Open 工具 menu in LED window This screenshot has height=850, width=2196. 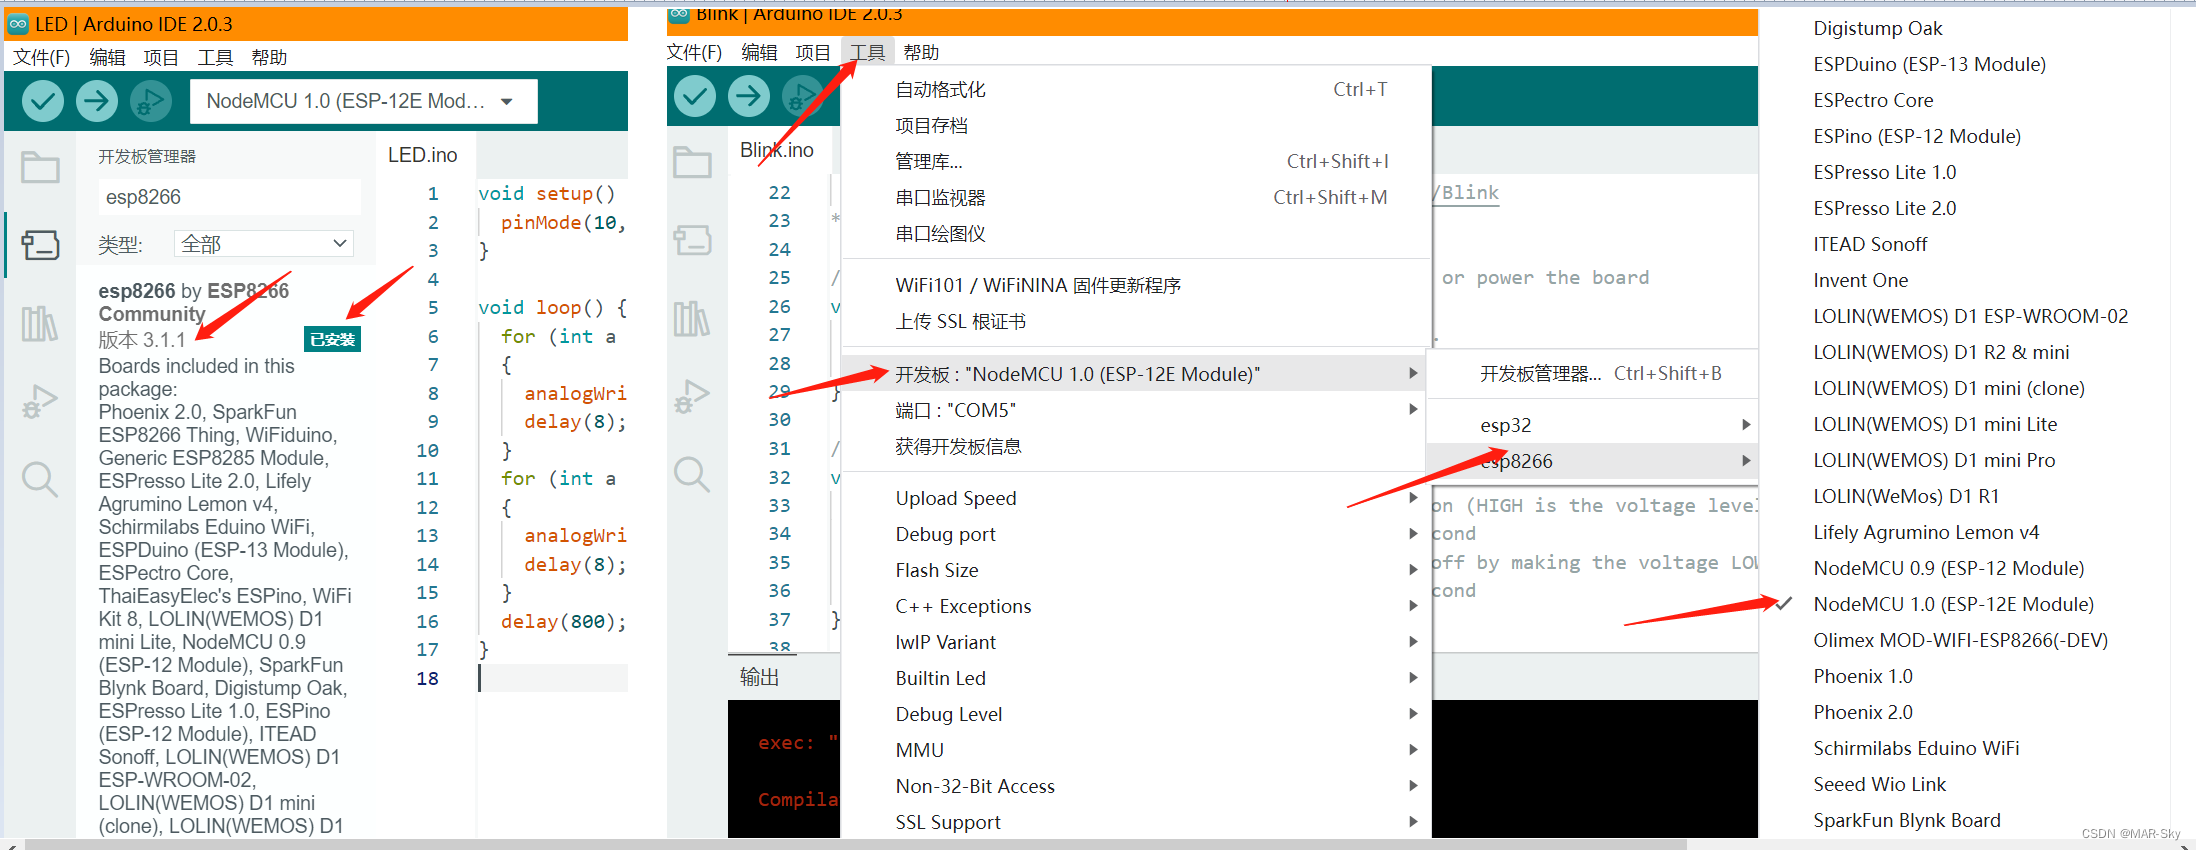[x=215, y=57]
